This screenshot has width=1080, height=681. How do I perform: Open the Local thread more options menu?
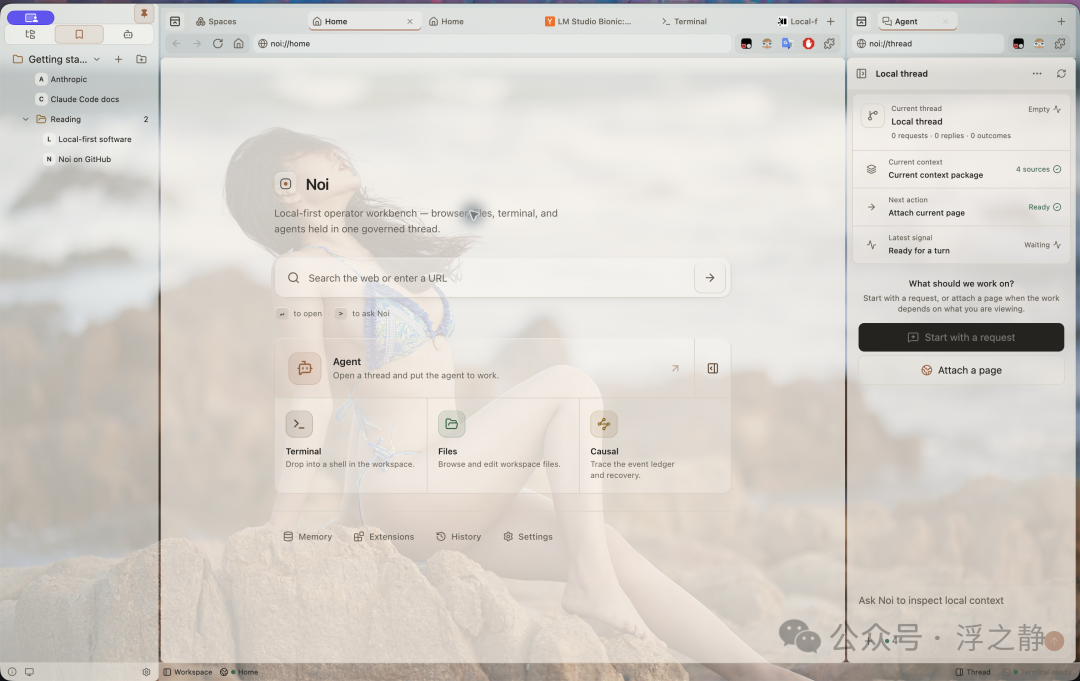pos(1037,74)
